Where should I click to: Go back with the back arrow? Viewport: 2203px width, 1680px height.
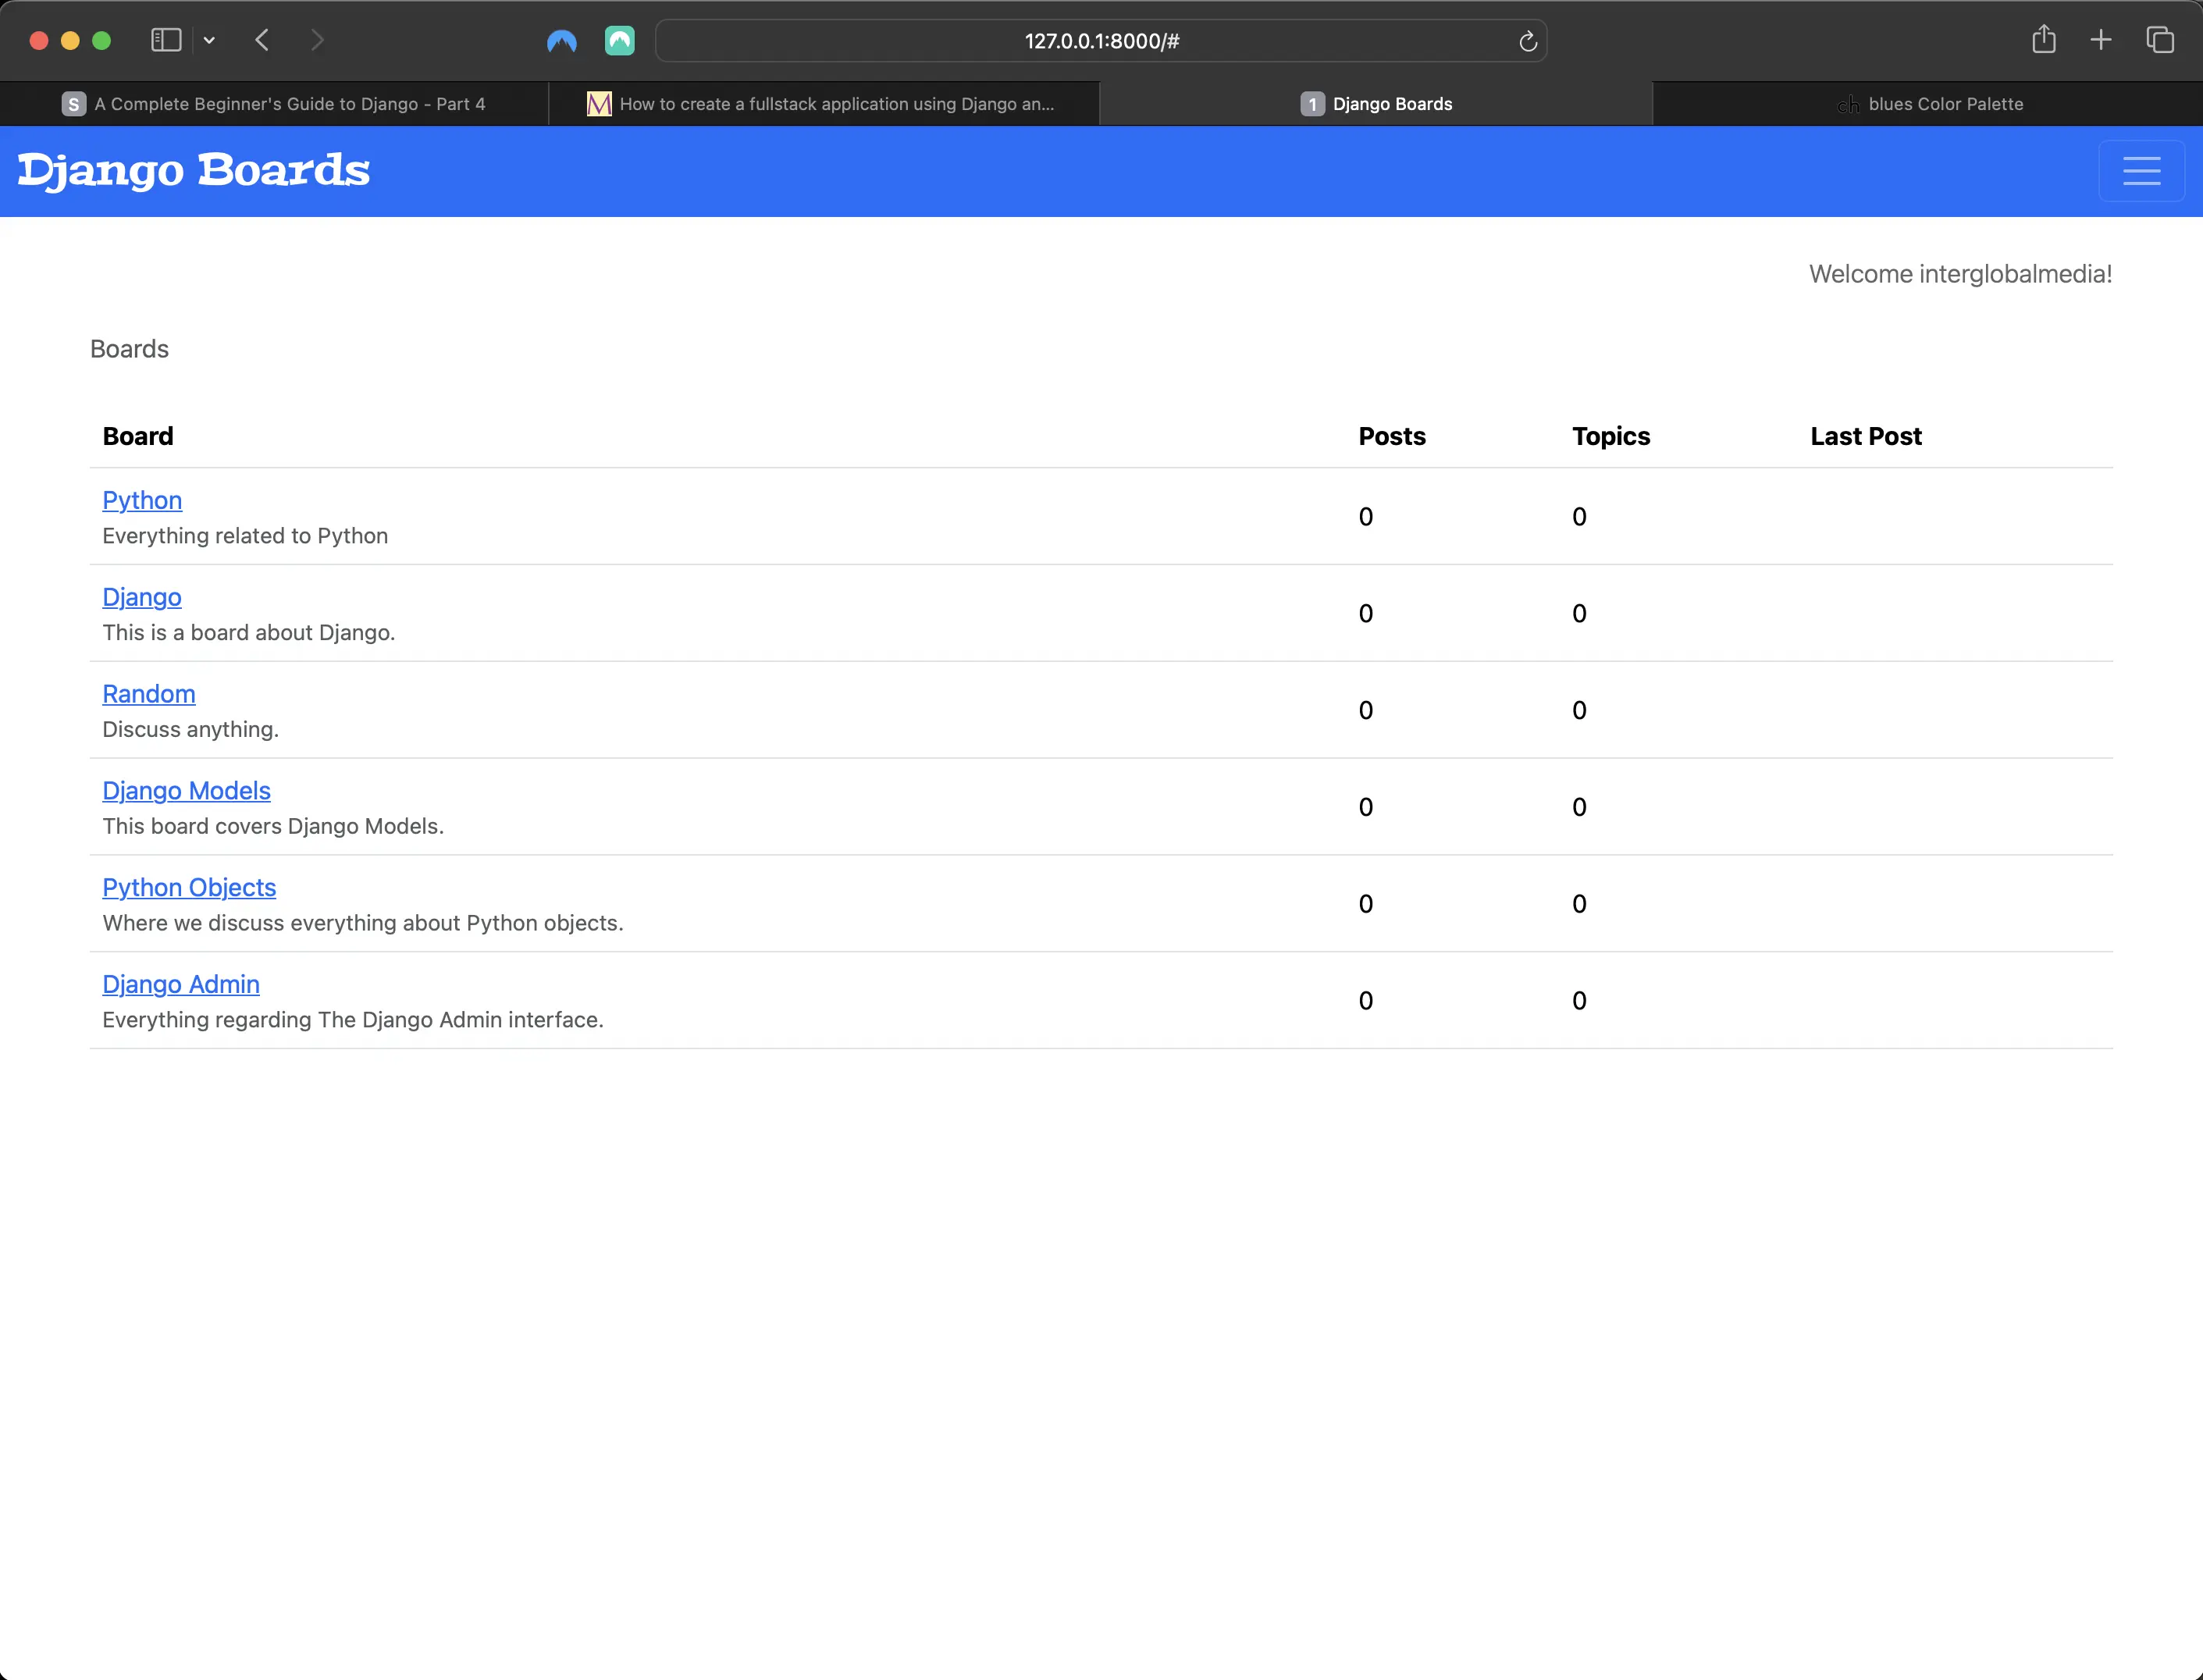262,40
